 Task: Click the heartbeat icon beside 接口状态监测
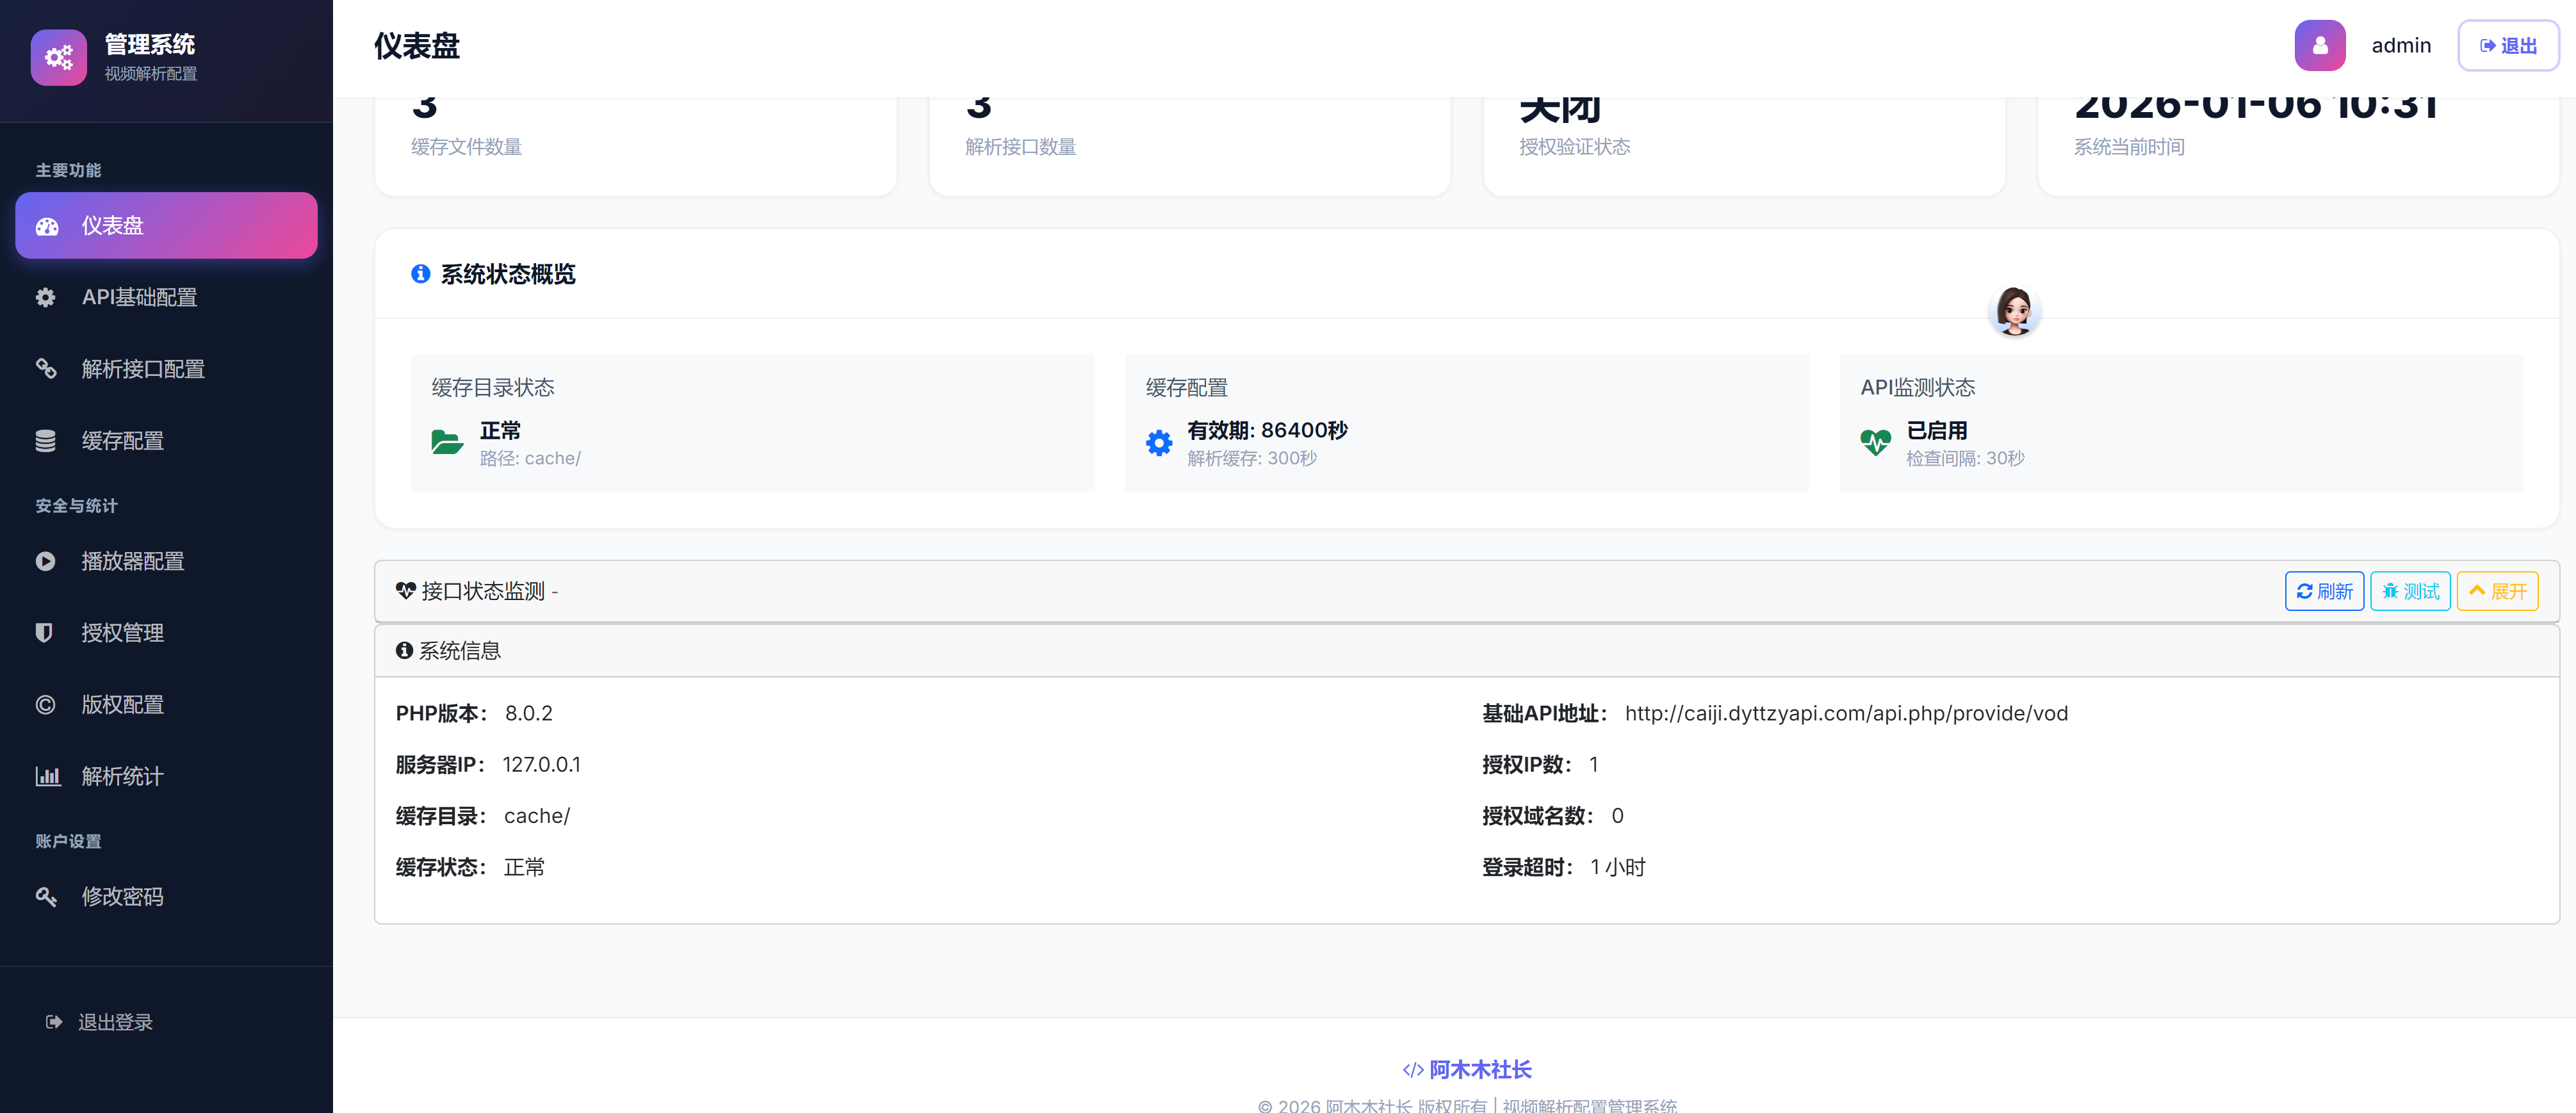405,591
